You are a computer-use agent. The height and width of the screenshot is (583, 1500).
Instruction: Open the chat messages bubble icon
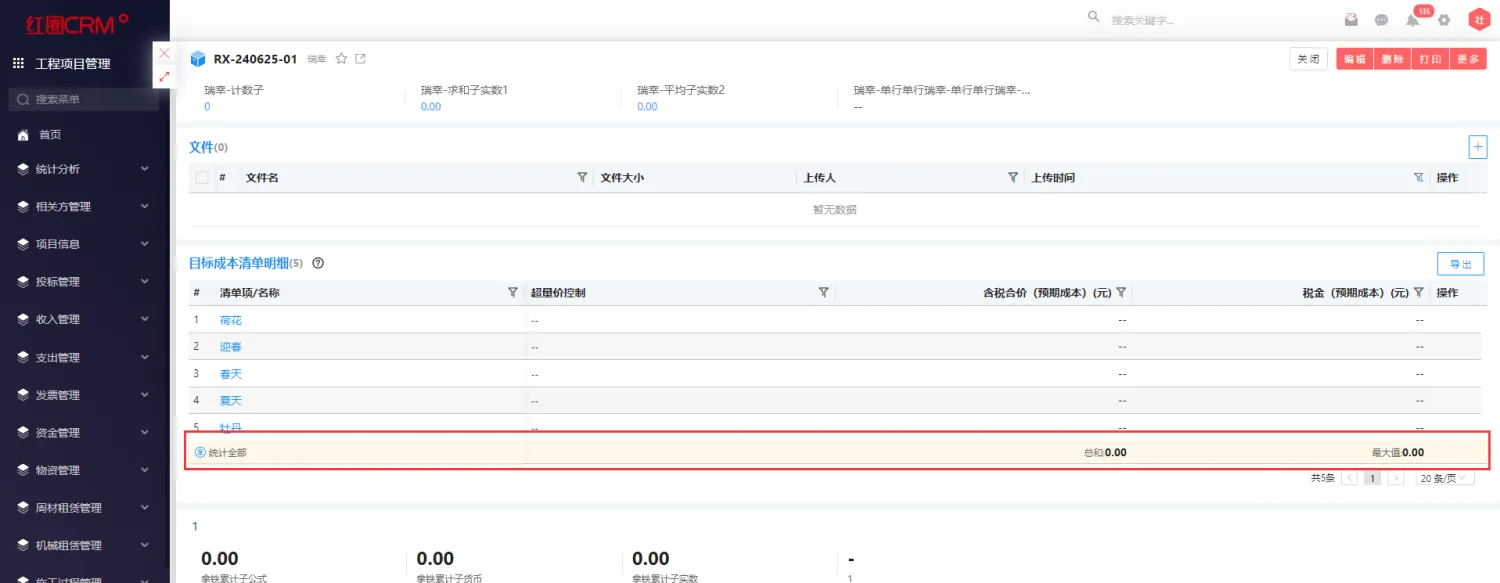[x=1381, y=20]
